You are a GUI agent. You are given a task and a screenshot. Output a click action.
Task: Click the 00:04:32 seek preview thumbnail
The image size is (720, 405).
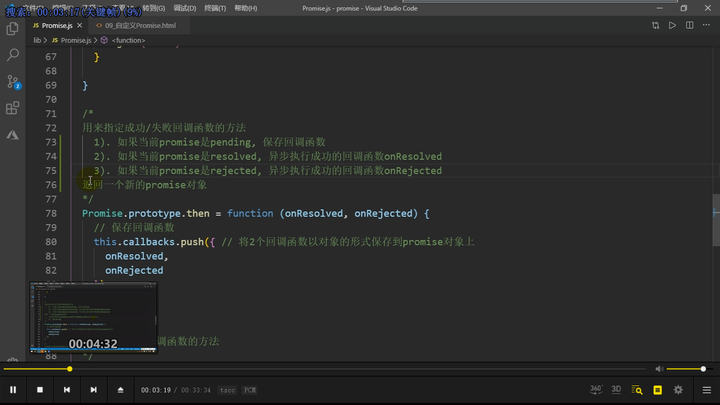click(93, 317)
